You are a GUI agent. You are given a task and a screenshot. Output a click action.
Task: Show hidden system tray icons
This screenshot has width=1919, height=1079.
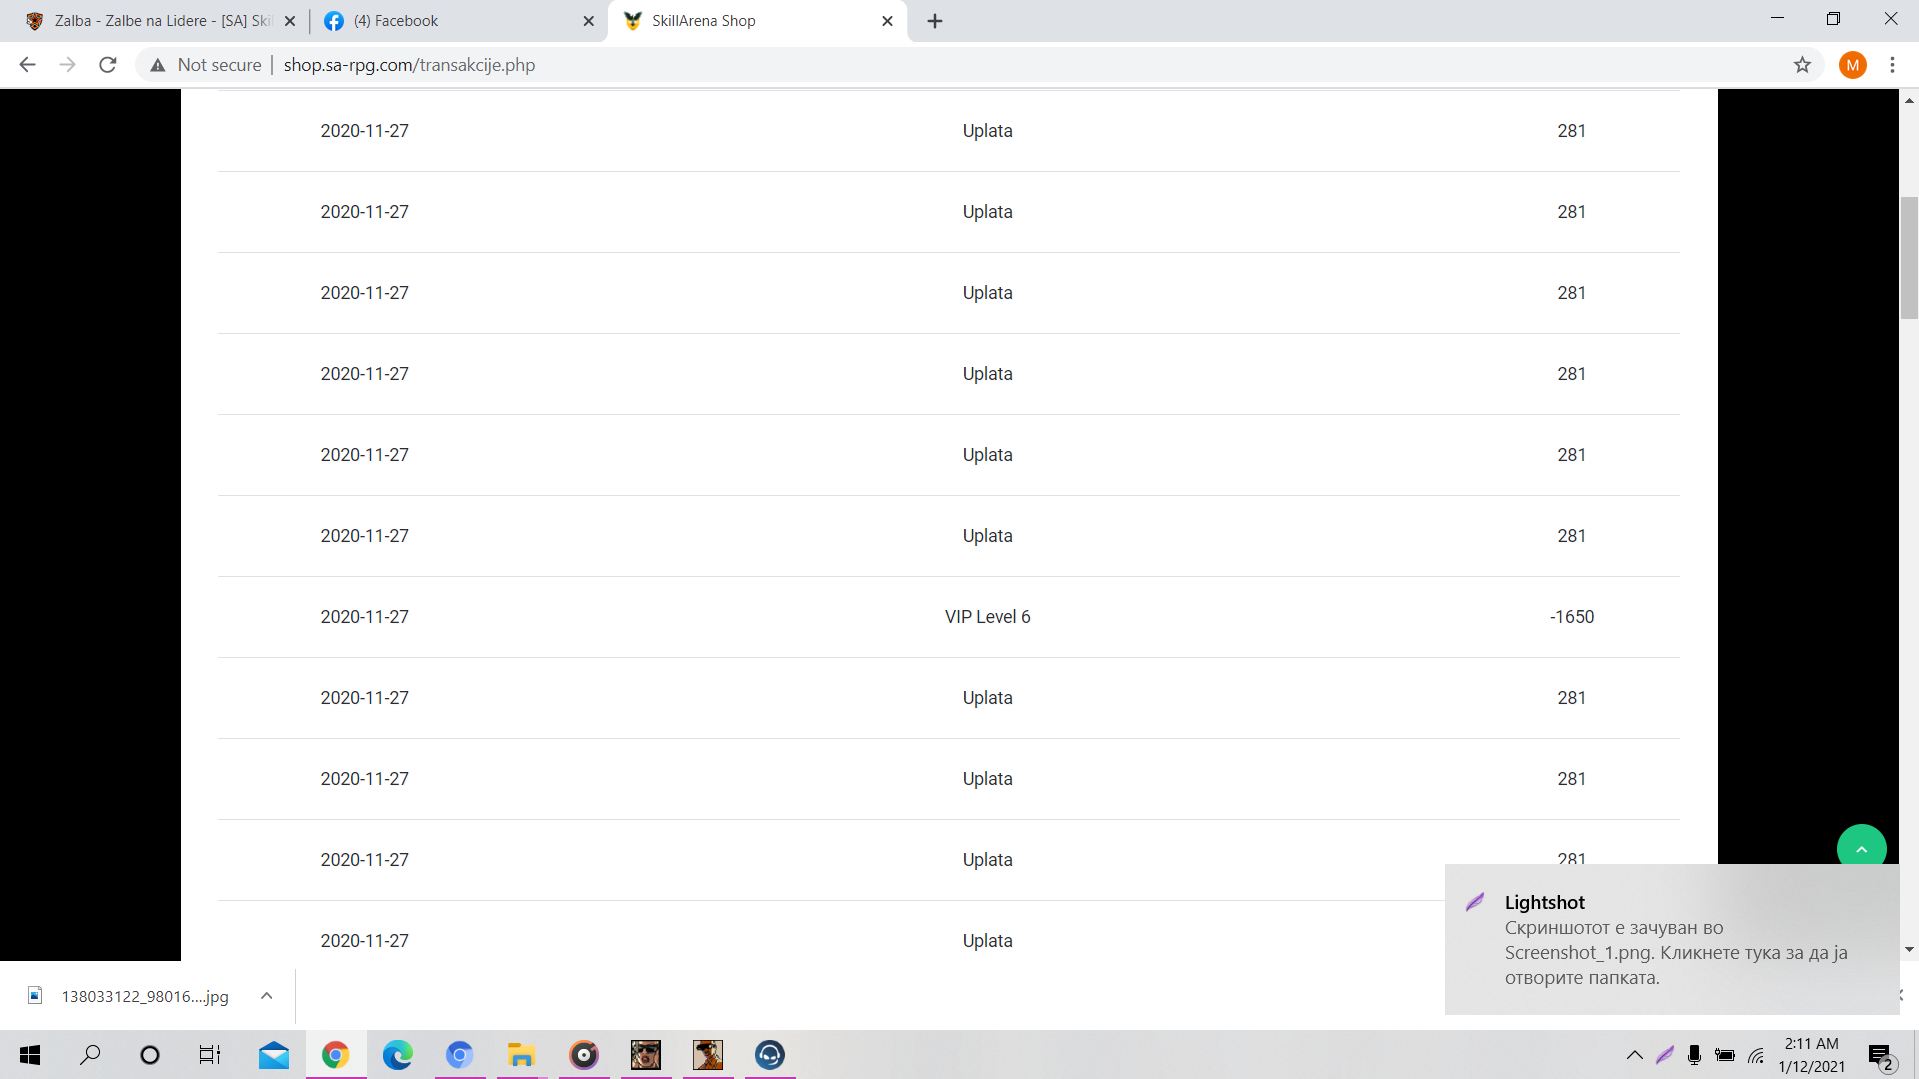coord(1634,1055)
